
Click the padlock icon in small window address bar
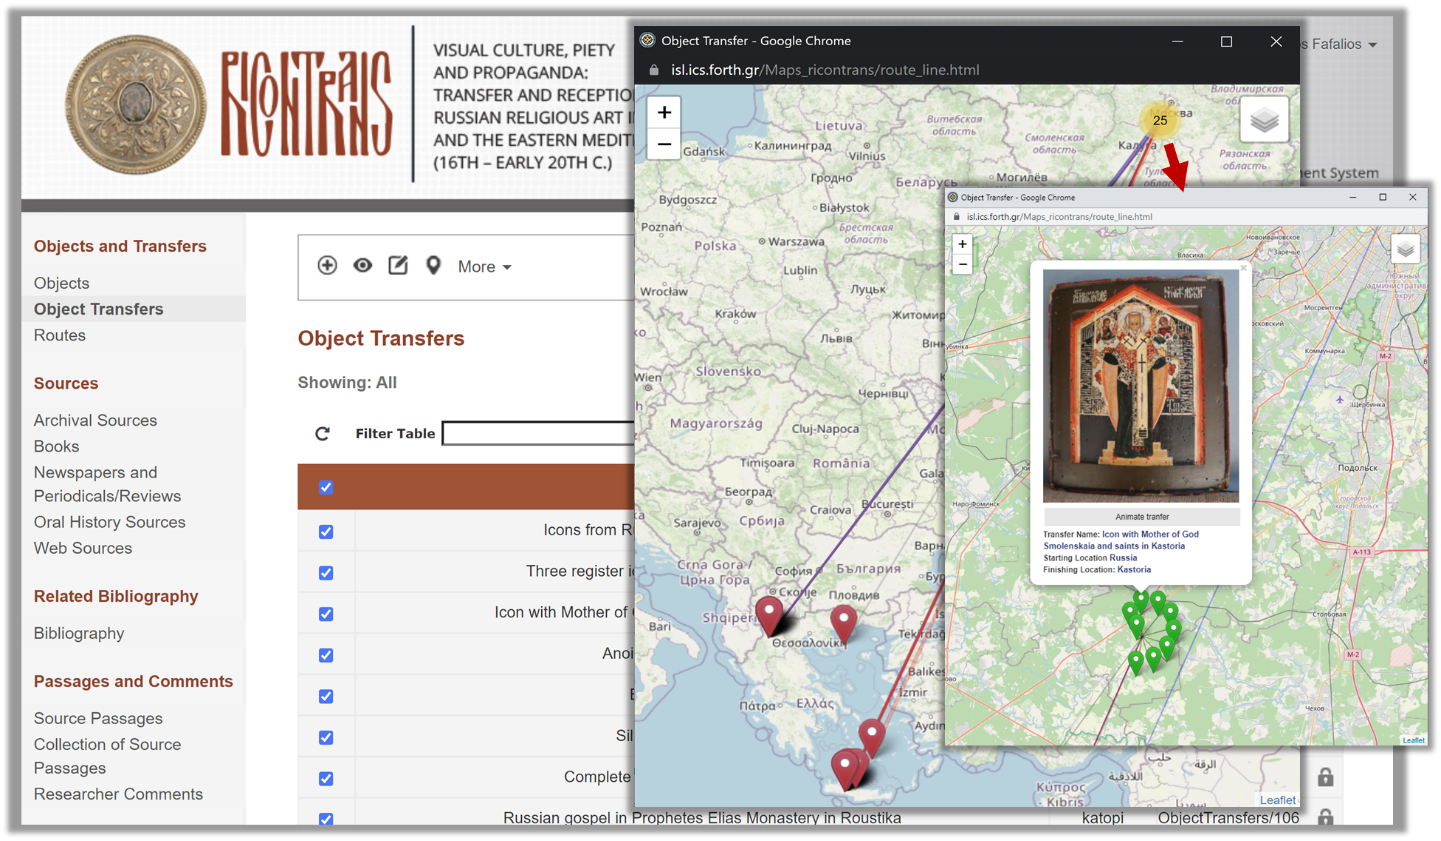[956, 216]
